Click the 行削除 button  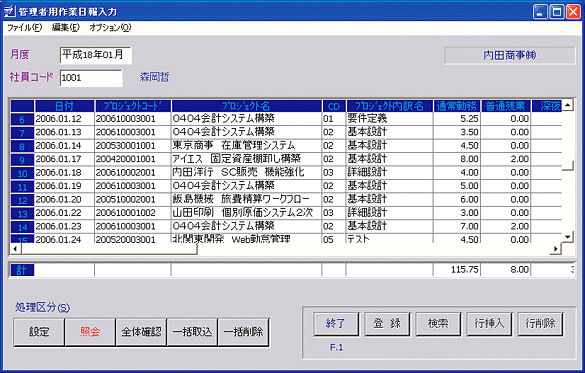point(541,324)
